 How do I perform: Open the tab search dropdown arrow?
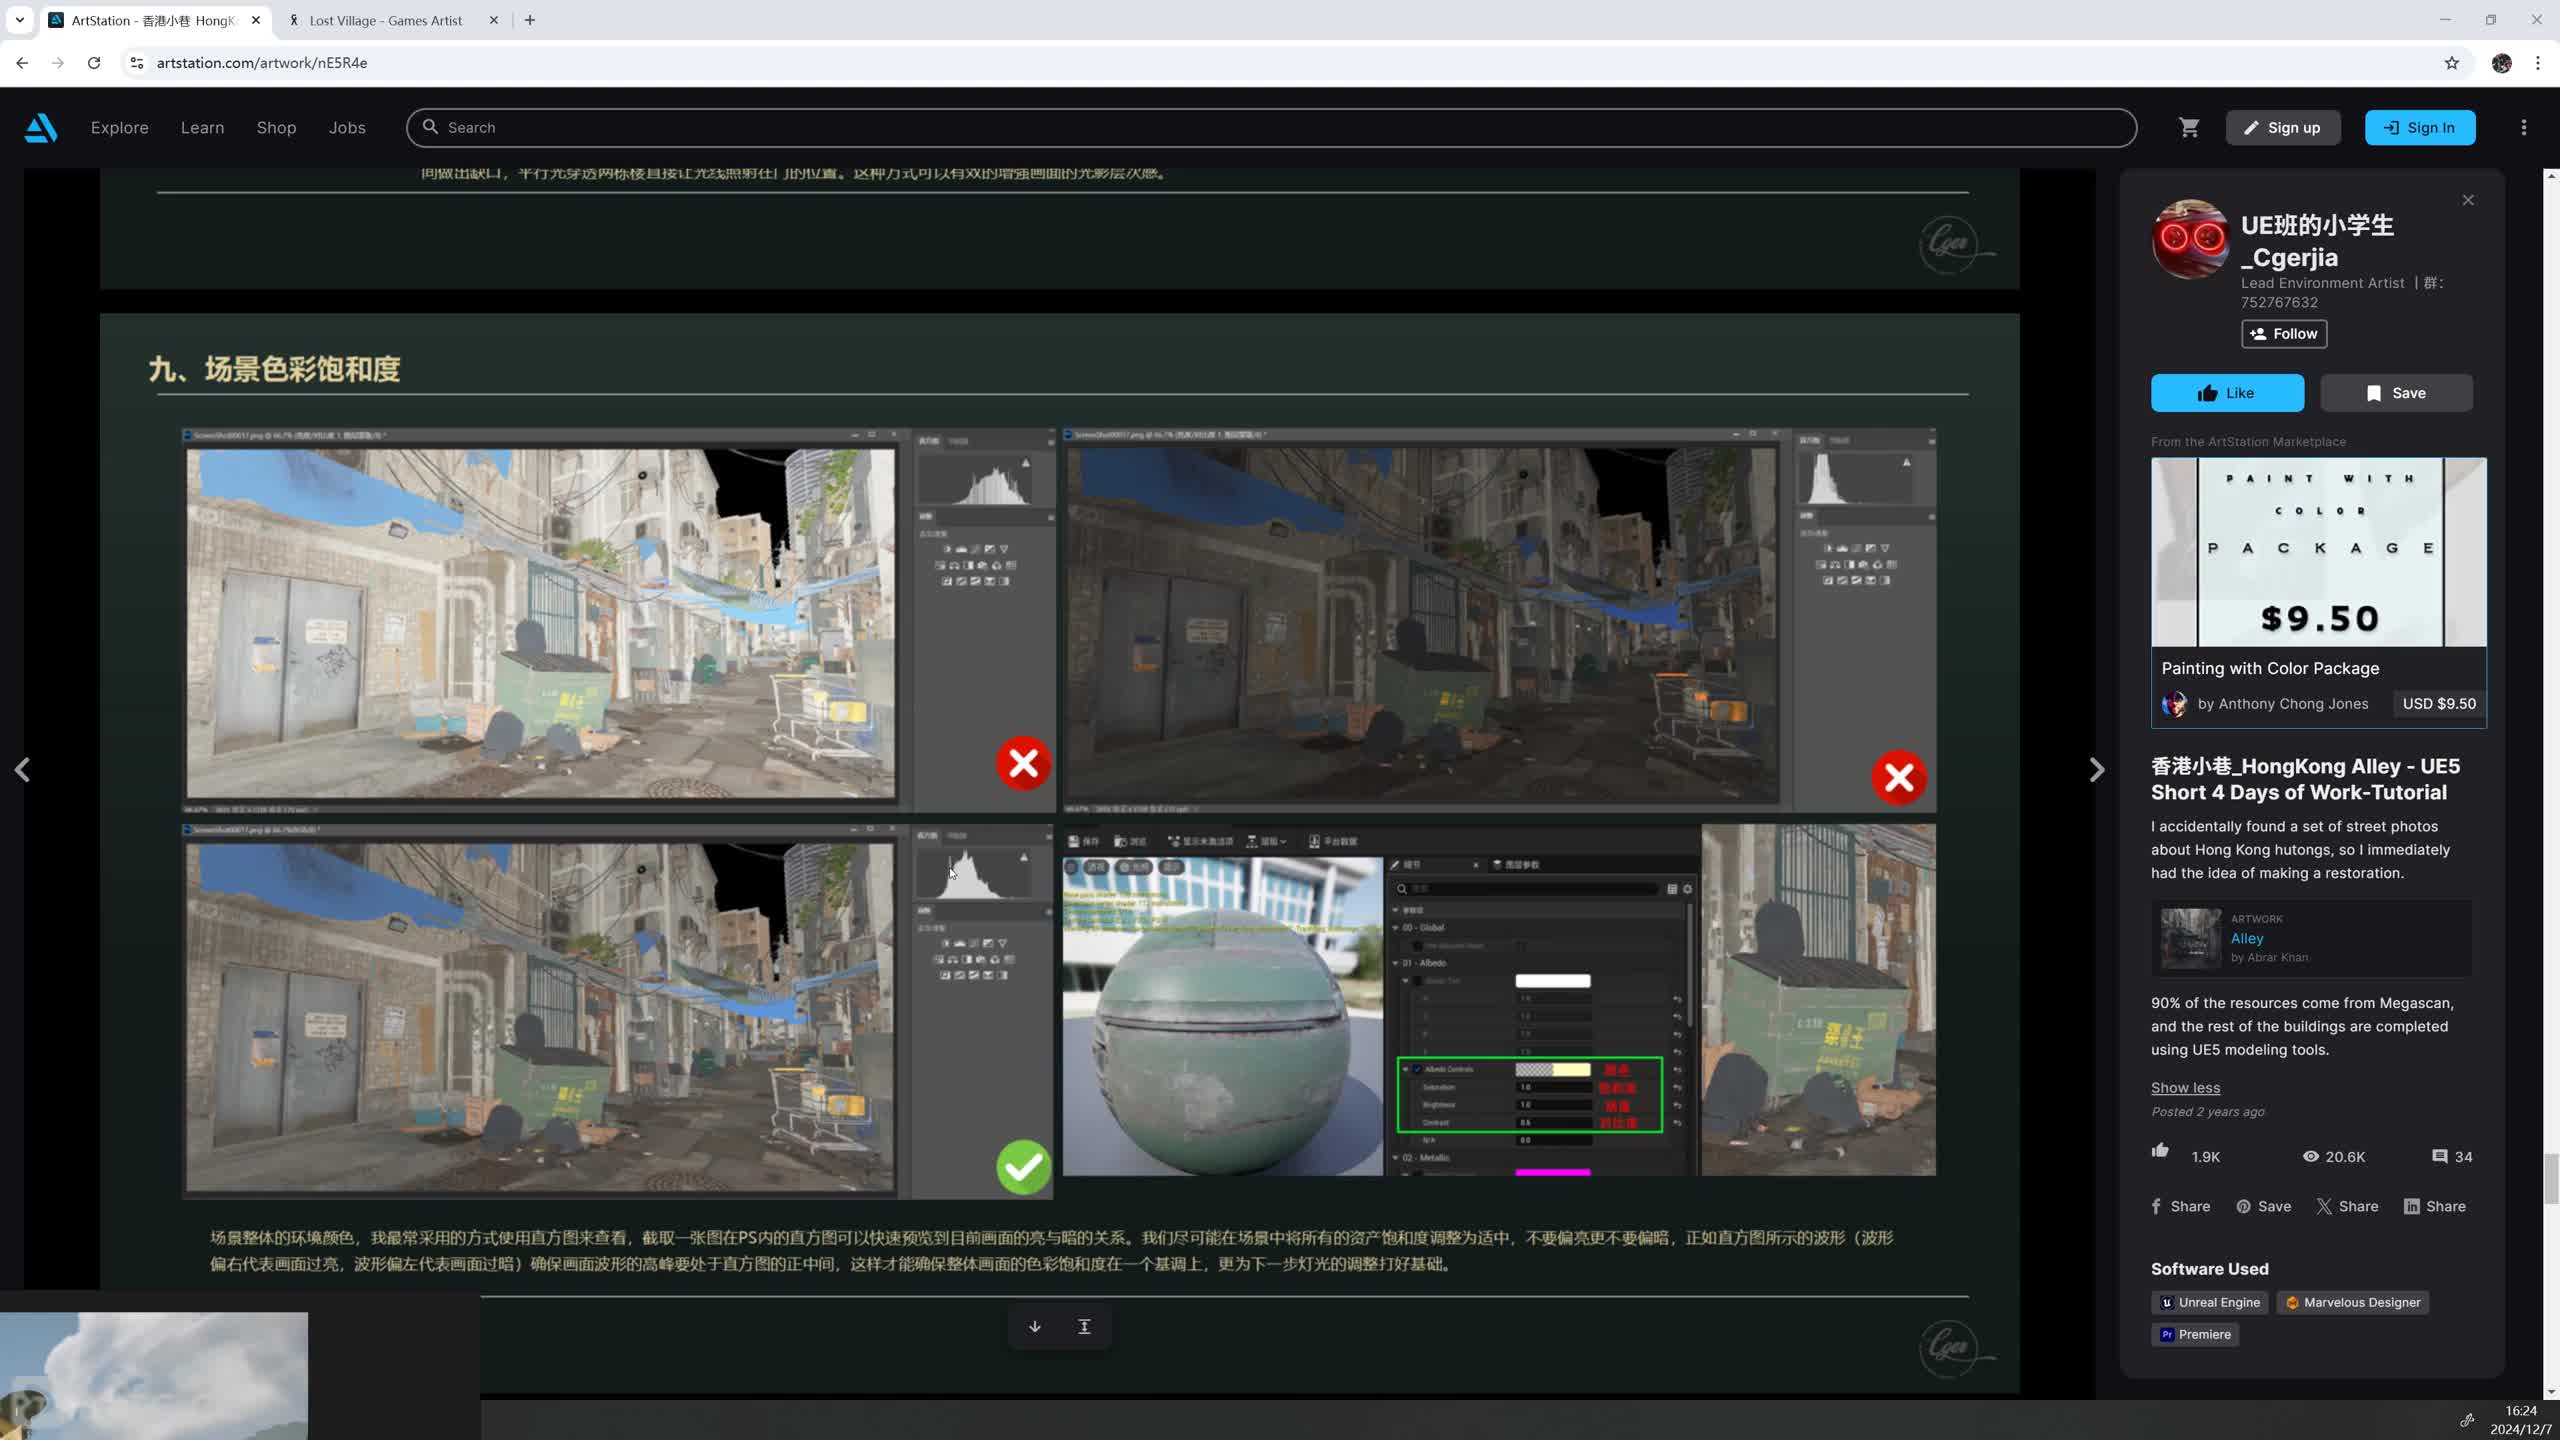tap(19, 20)
